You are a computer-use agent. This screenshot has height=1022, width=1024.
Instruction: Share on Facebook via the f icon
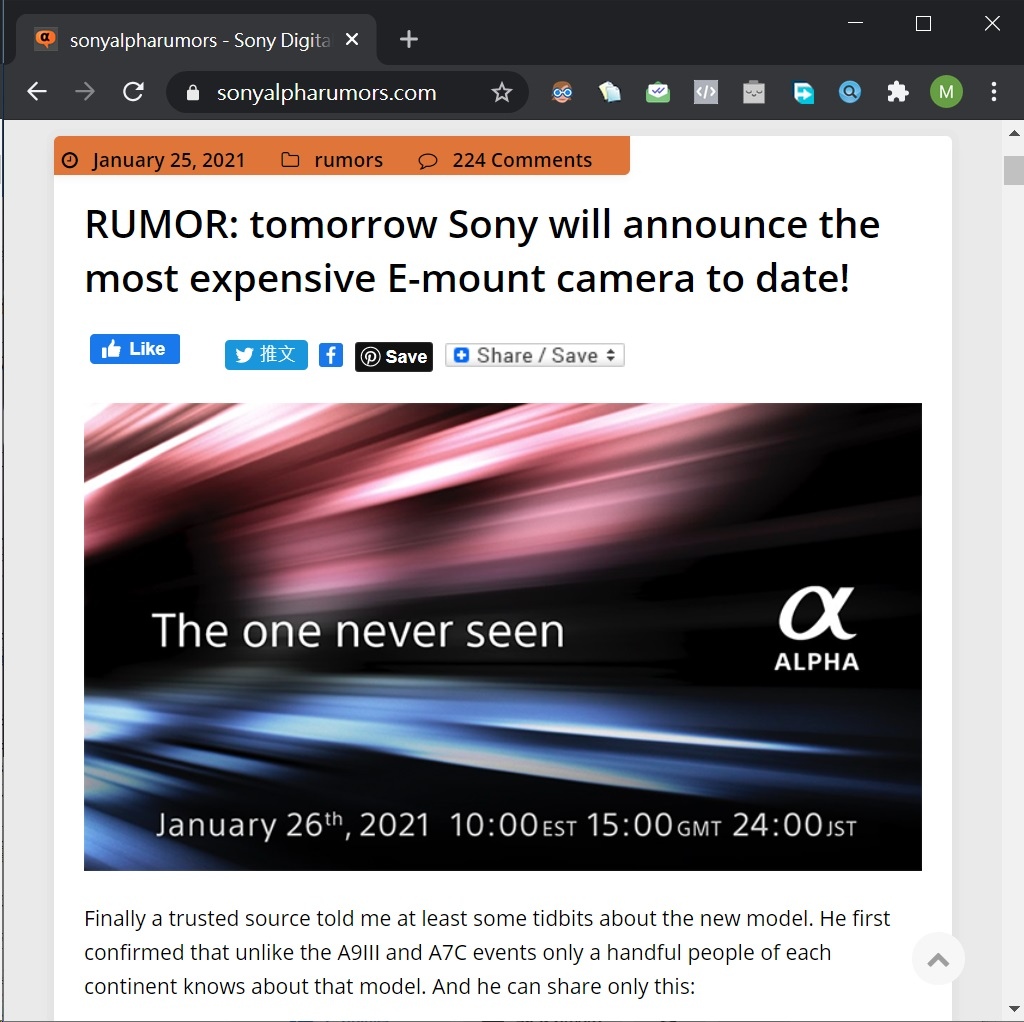(x=331, y=355)
